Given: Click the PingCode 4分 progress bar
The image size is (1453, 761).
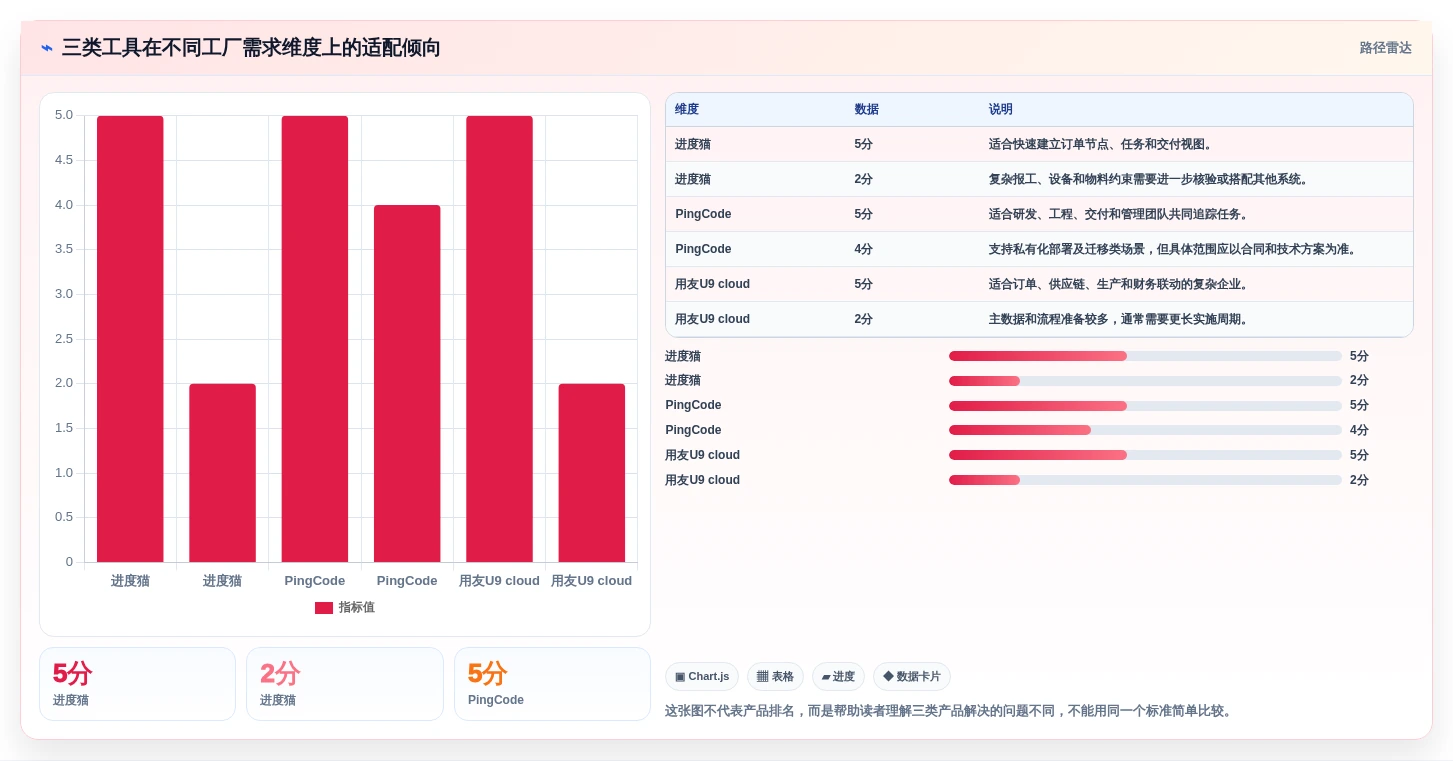Looking at the screenshot, I should 1145,430.
